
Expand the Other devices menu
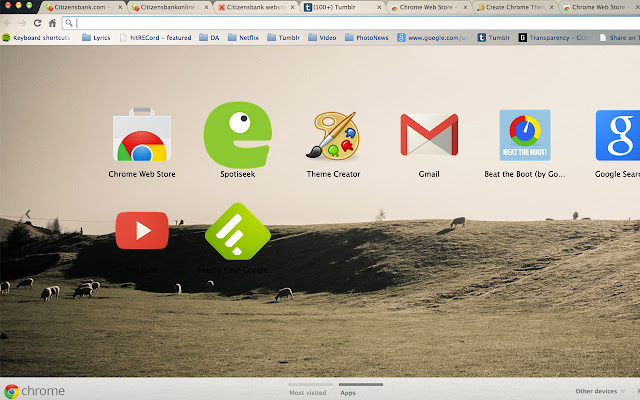point(600,391)
